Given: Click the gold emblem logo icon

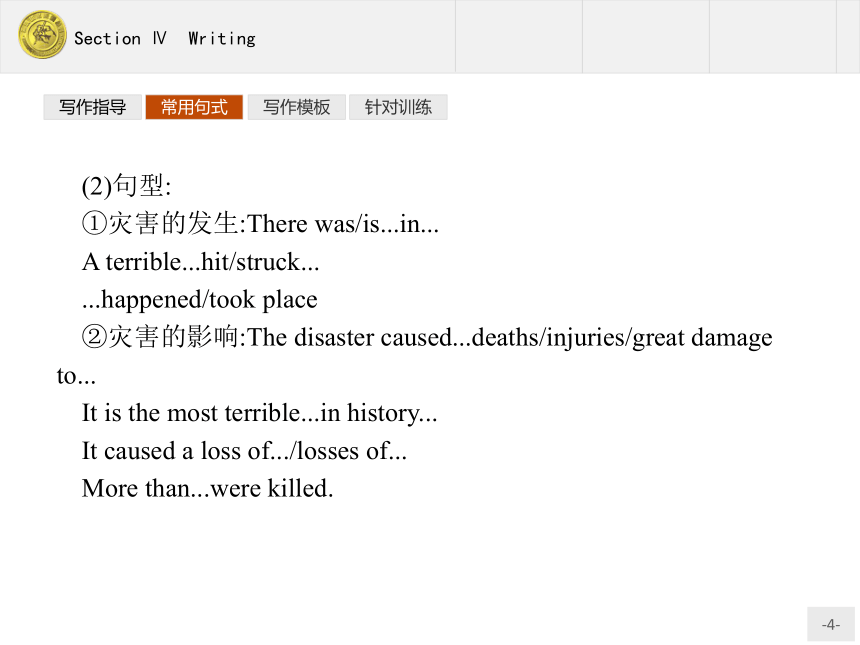Looking at the screenshot, I should pos(42,35).
